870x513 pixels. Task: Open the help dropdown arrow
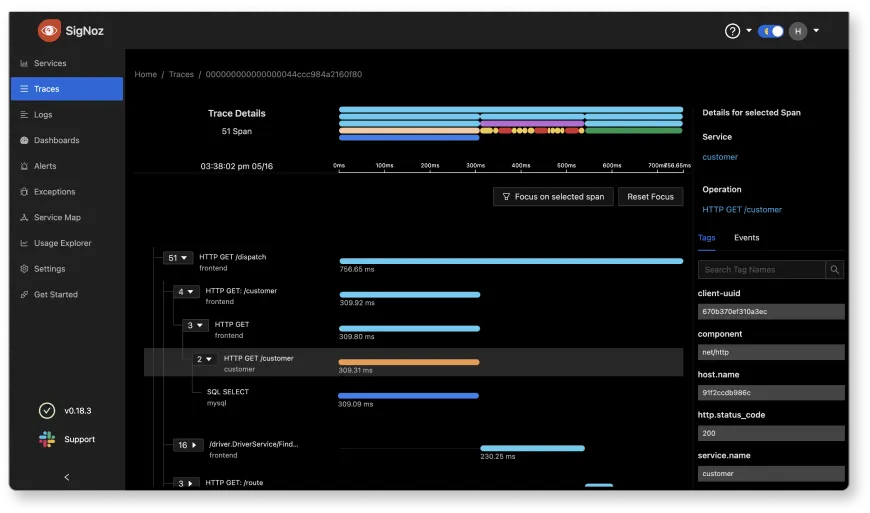(749, 31)
